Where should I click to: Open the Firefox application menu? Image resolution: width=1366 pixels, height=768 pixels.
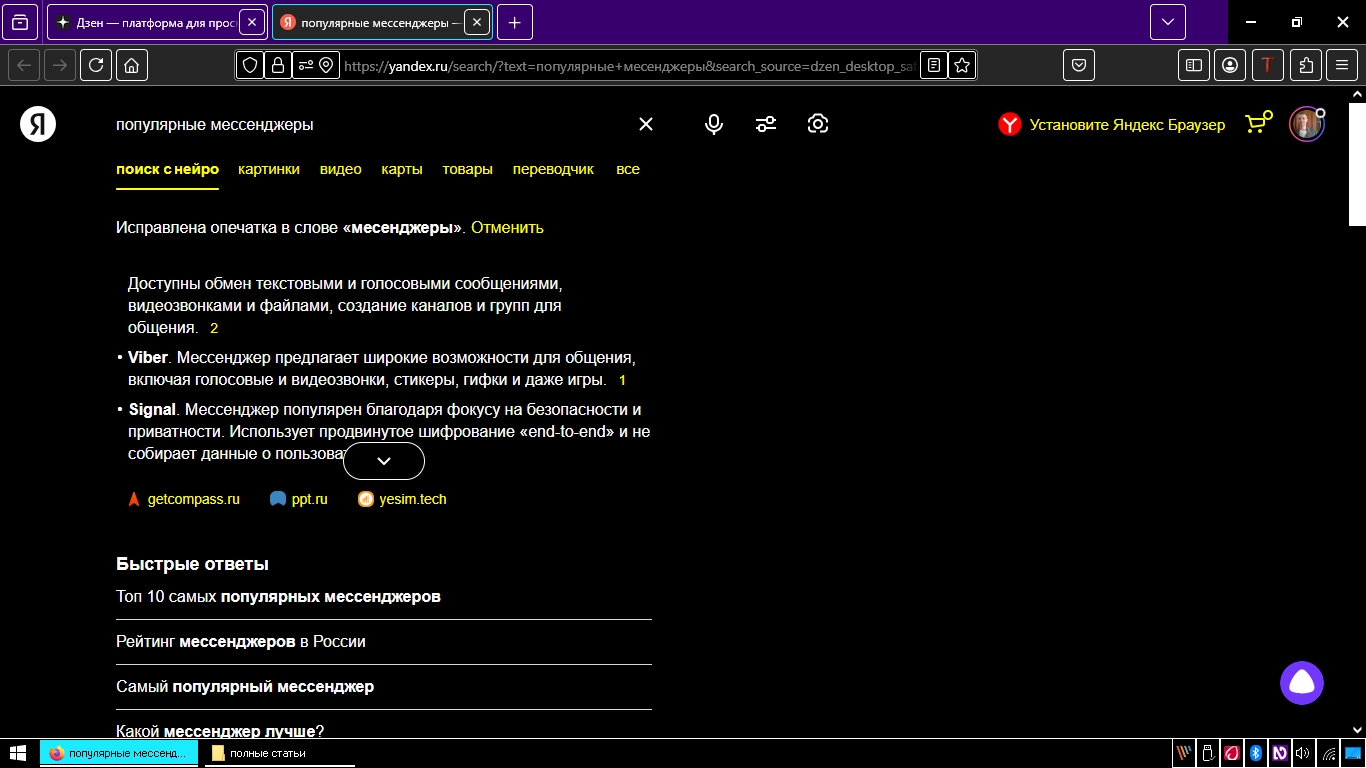pos(1342,65)
